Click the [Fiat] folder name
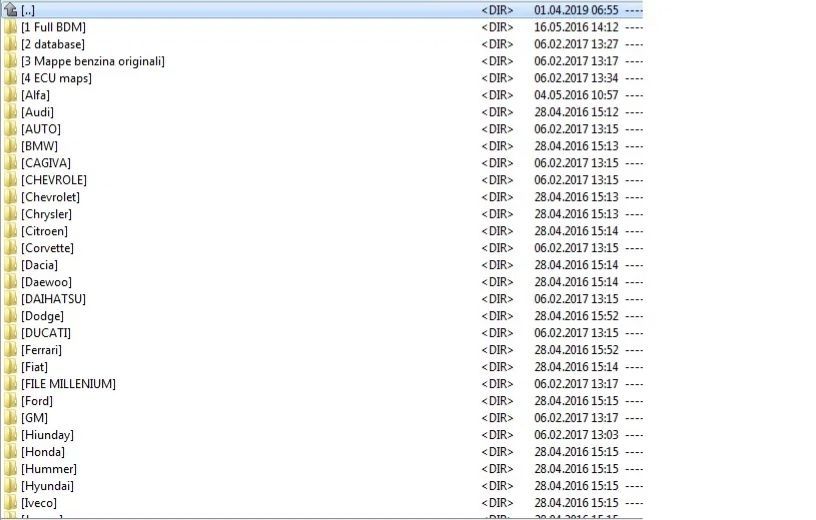Image resolution: width=816 pixels, height=520 pixels. click(x=34, y=367)
